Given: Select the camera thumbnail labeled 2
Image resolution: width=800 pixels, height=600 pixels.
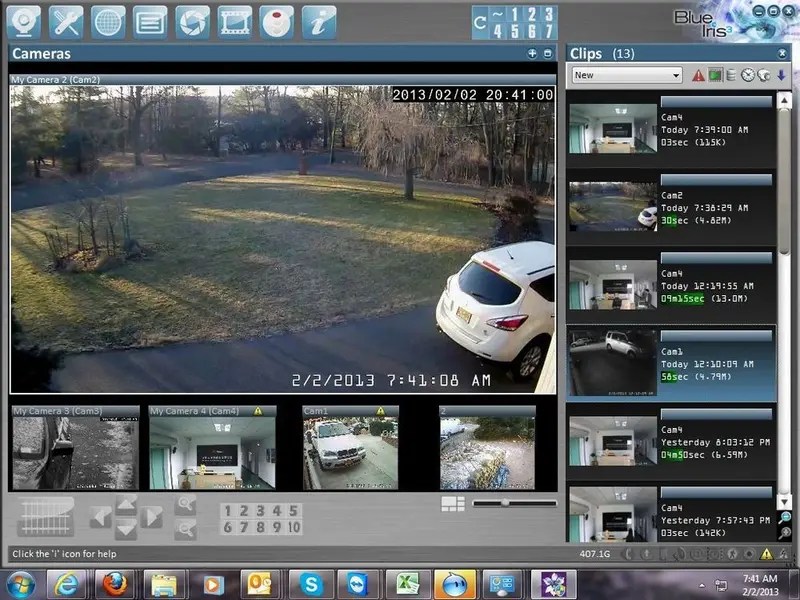Looking at the screenshot, I should coord(487,447).
